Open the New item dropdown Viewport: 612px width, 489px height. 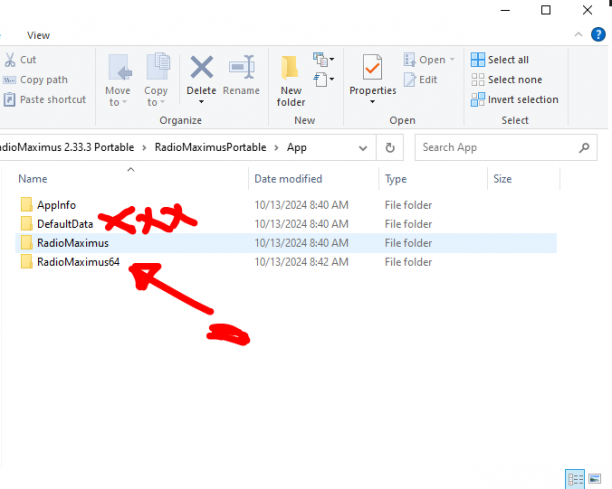pyautogui.click(x=324, y=59)
